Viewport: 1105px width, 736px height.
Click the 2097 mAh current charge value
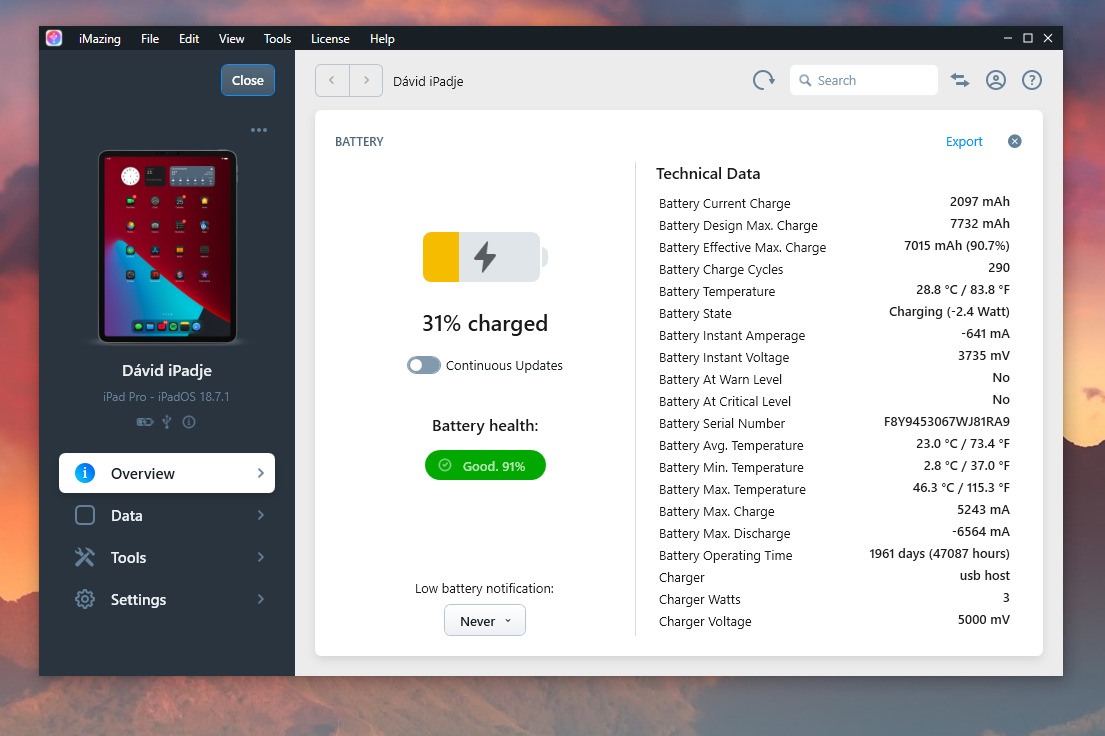click(980, 202)
